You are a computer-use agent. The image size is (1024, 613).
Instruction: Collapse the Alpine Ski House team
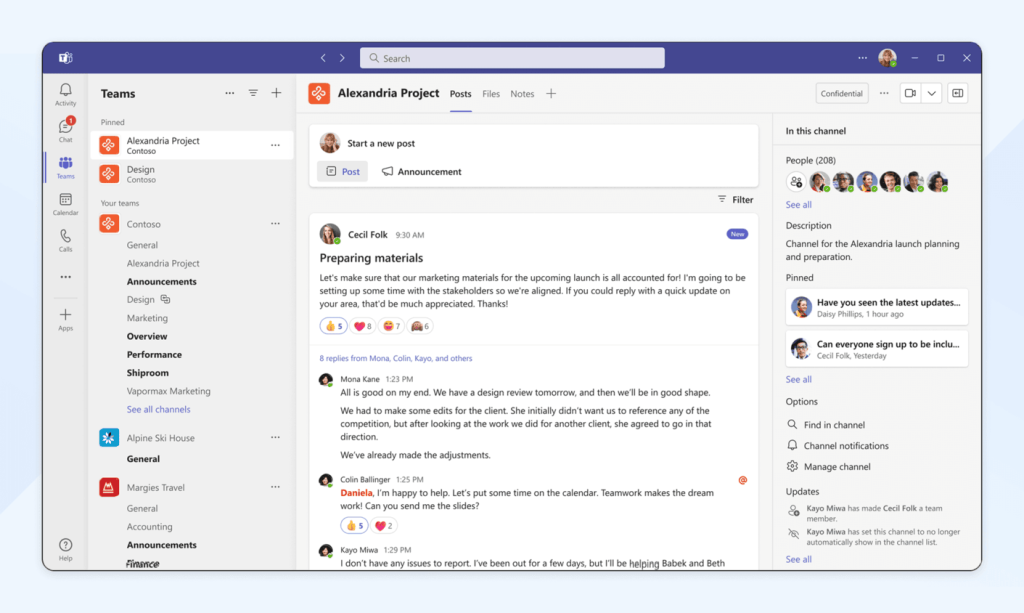coord(161,437)
